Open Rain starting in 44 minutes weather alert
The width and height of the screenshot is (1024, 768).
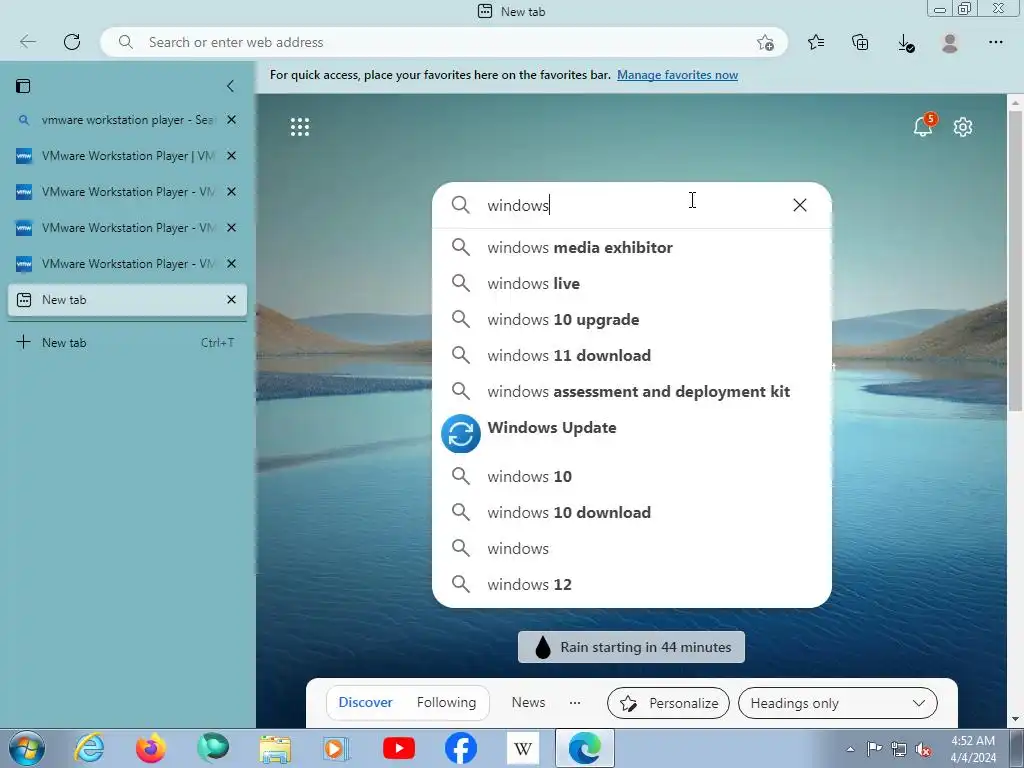coord(631,647)
